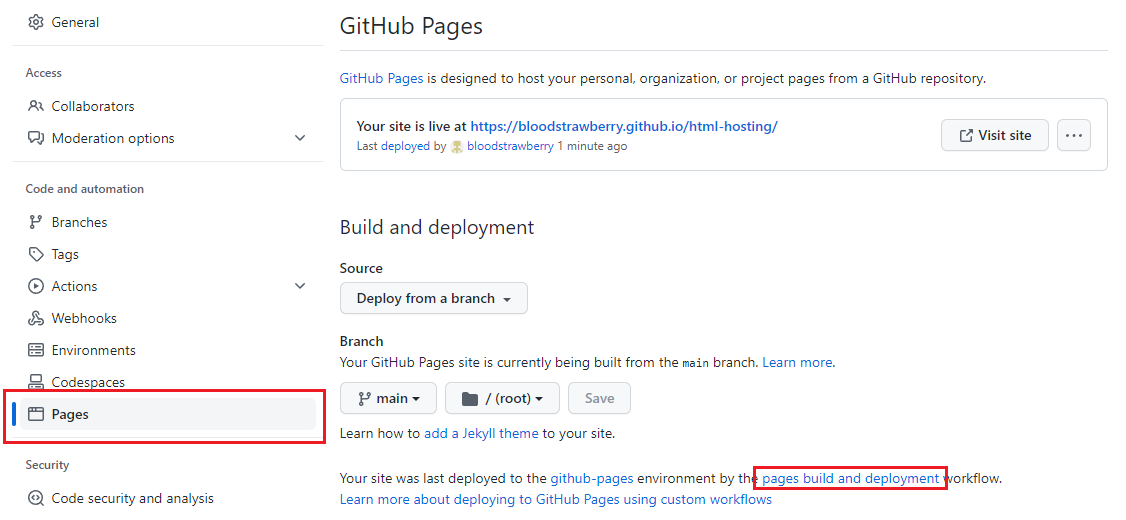Click the 'Code and automation' section label
The image size is (1126, 520).
tap(85, 189)
